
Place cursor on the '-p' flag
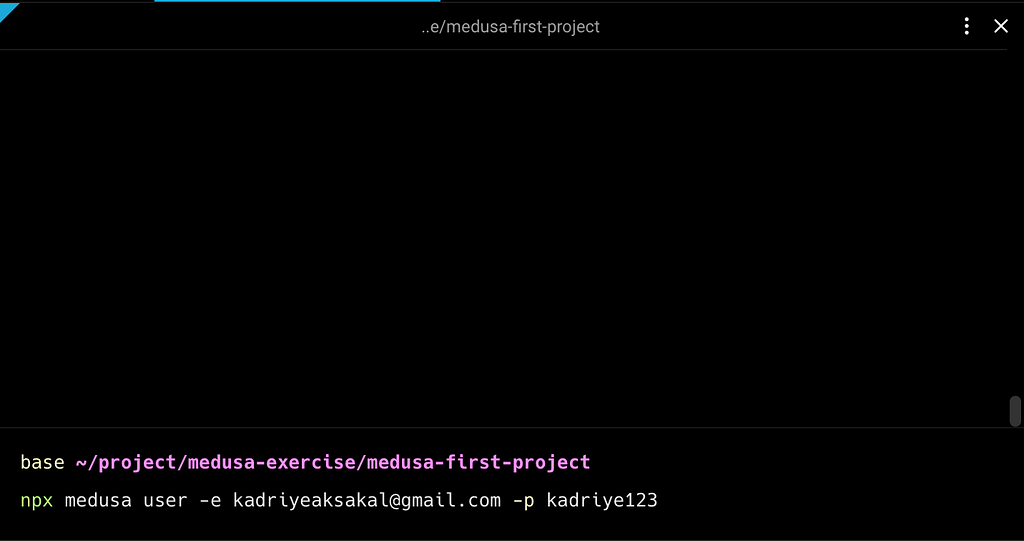coord(523,501)
